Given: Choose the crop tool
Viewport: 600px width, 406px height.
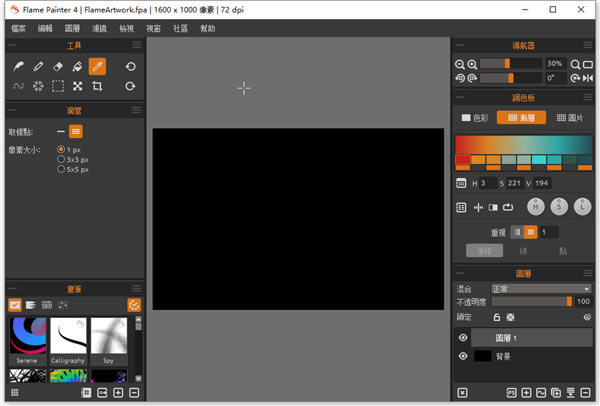Looking at the screenshot, I should [97, 87].
